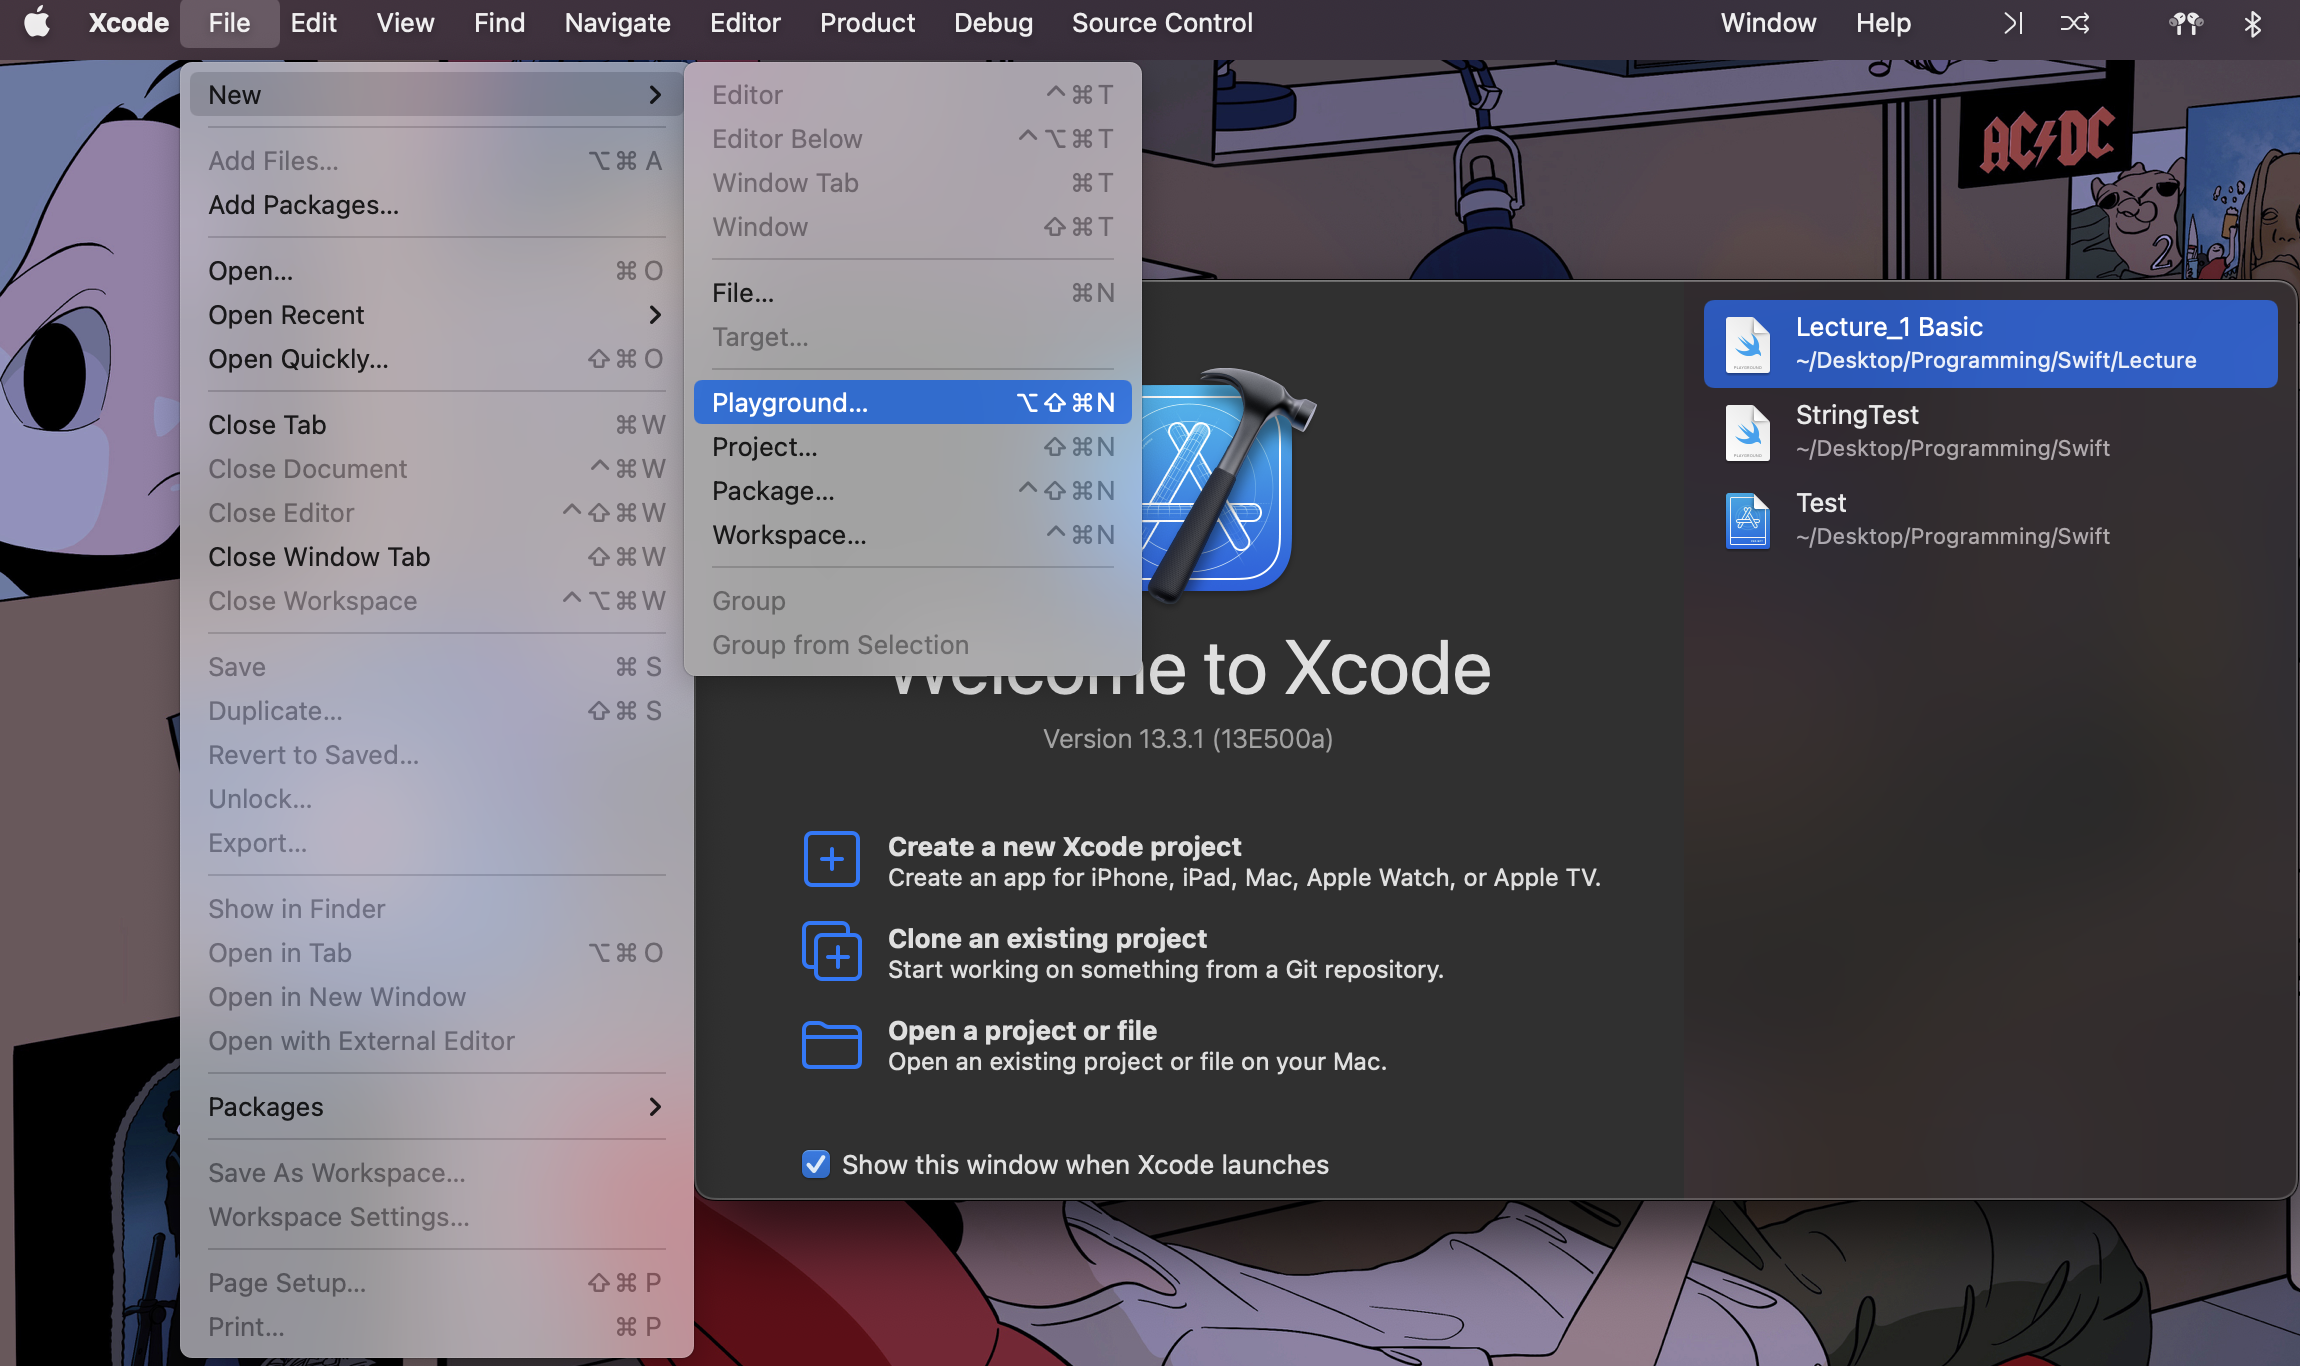This screenshot has width=2300, height=1366.
Task: Select Close Window Tab in File menu
Action: 437,557
